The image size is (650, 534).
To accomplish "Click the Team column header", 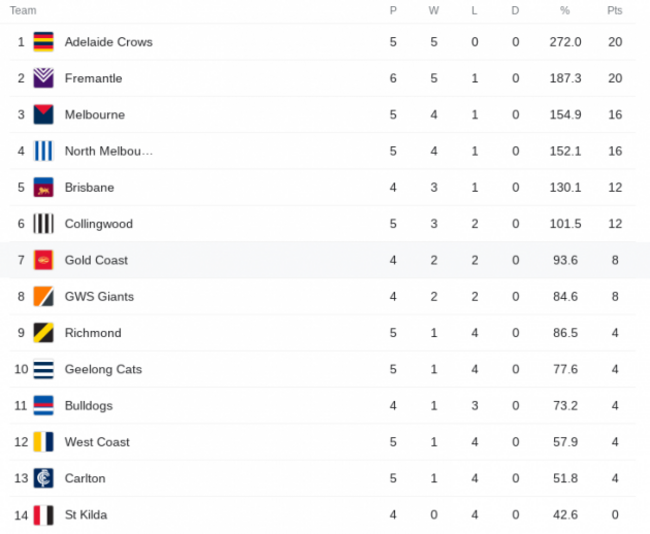I will [x=23, y=10].
